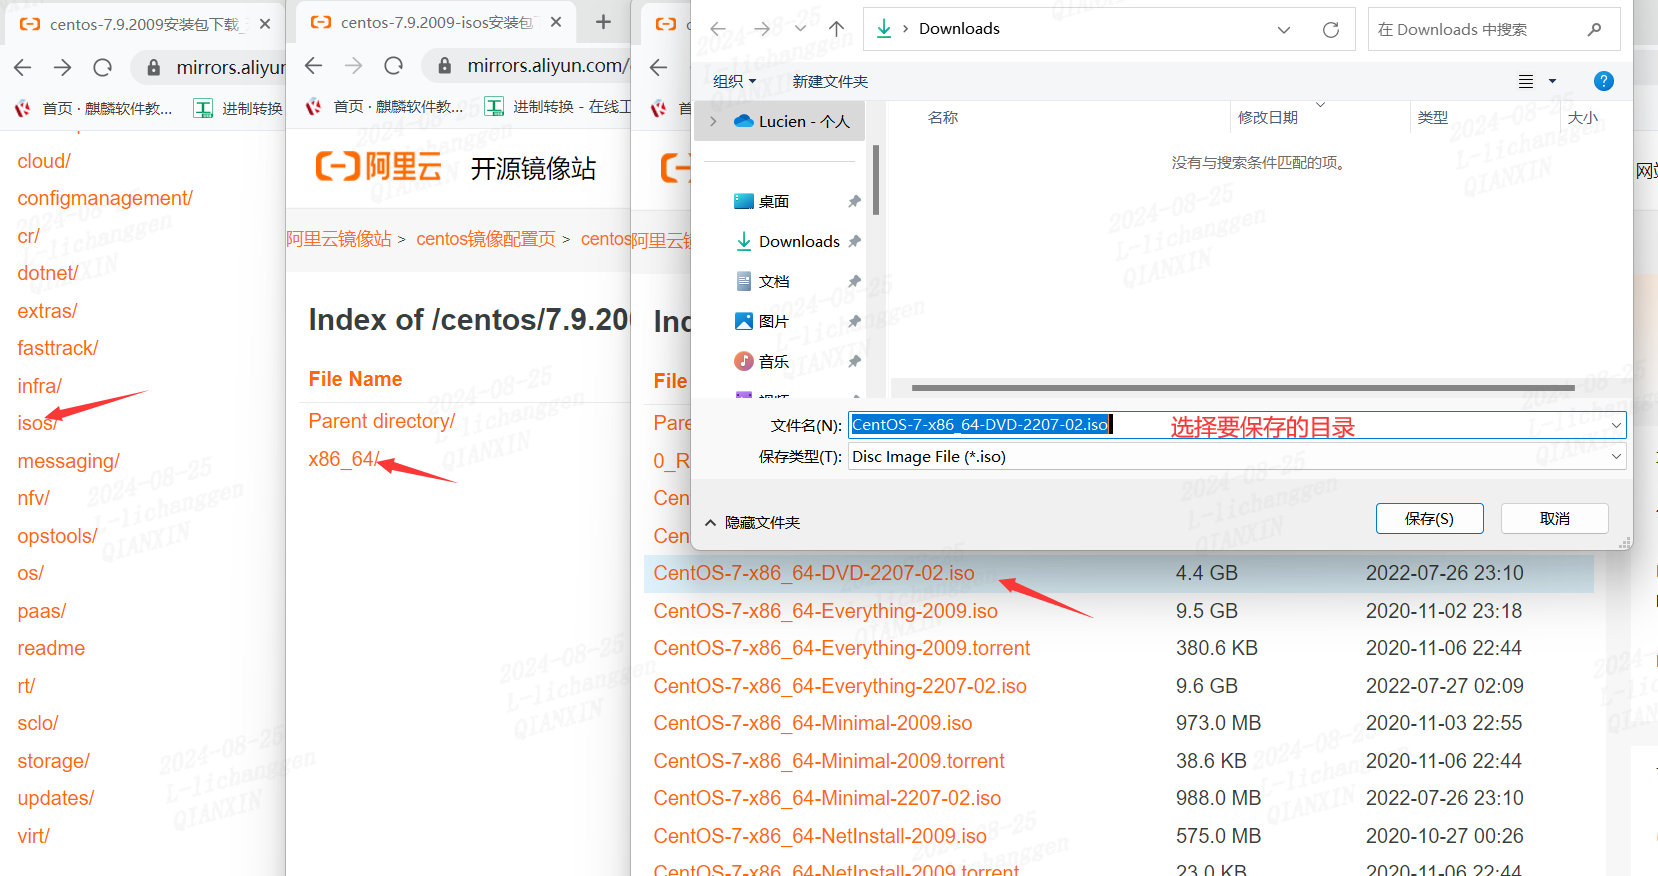Image resolution: width=1658 pixels, height=876 pixels.
Task: Expand Lucien - 个人 tree node
Action: 713,121
